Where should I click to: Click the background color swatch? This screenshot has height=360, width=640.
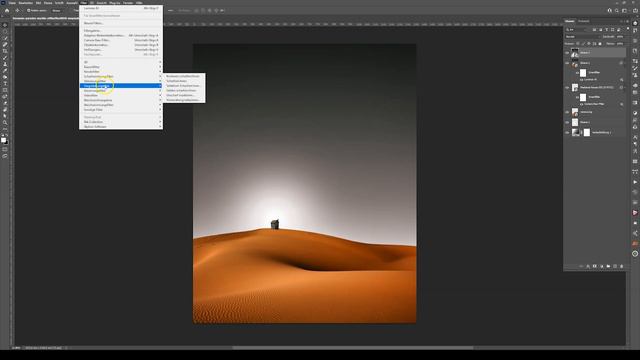coord(6,142)
